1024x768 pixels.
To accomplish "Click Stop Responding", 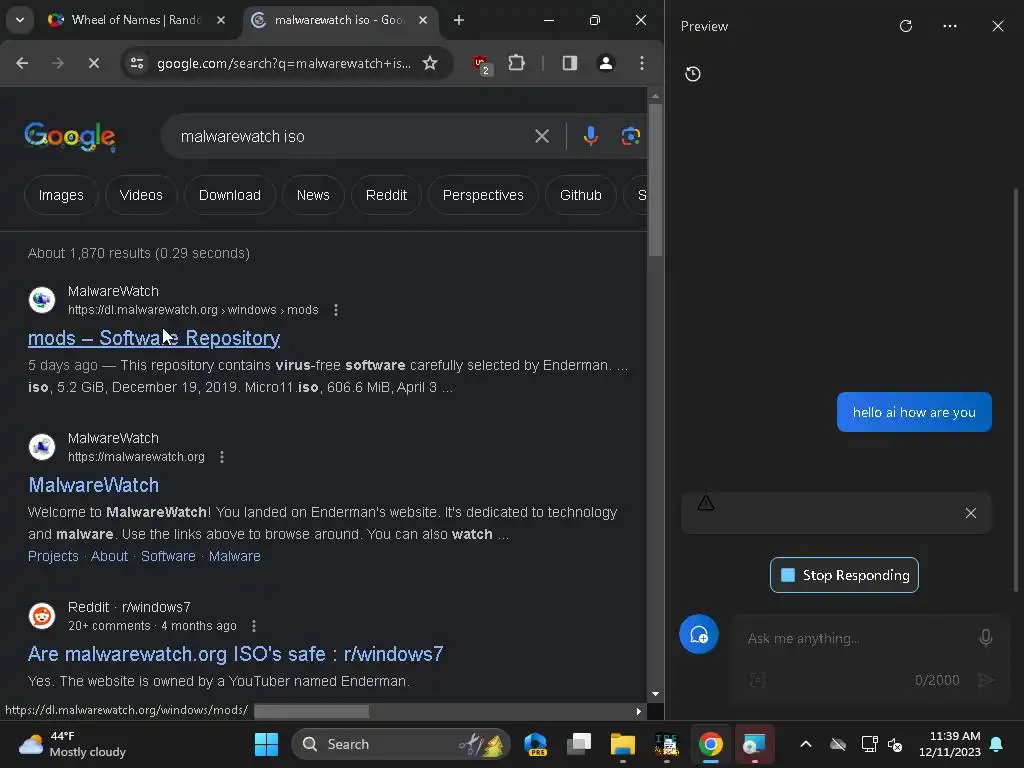I will [x=844, y=575].
